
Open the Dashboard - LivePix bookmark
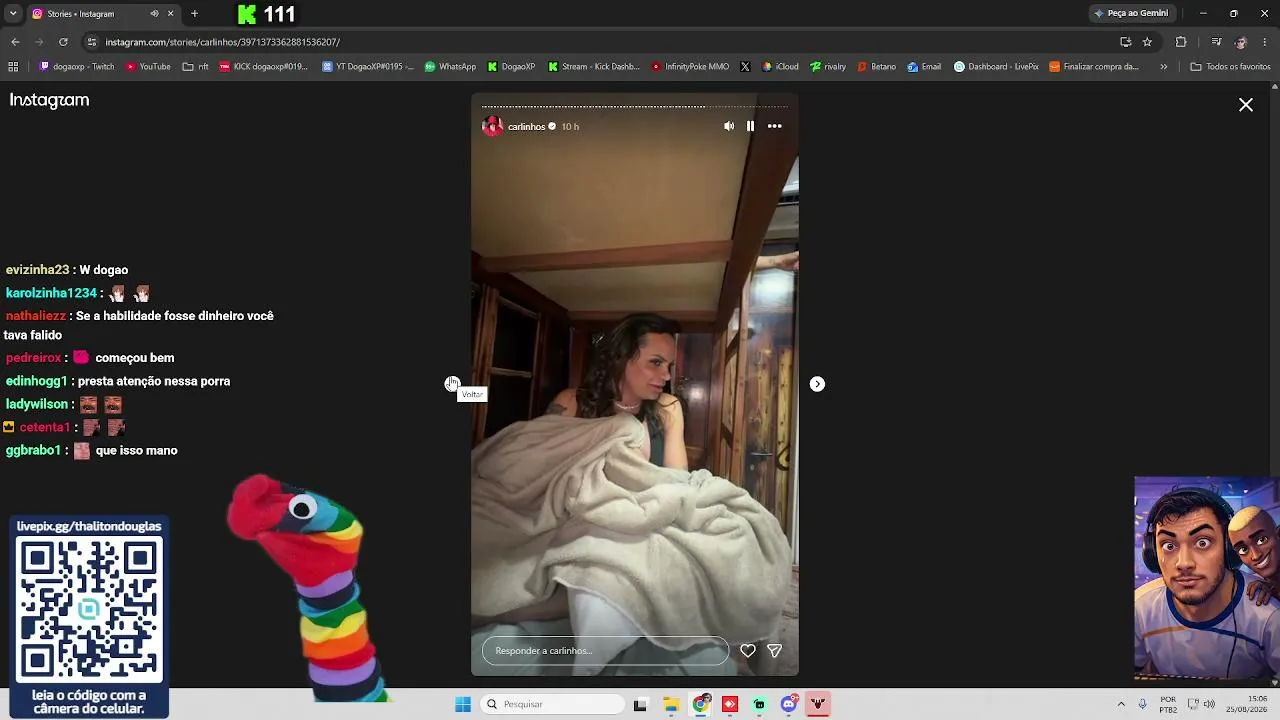996,67
